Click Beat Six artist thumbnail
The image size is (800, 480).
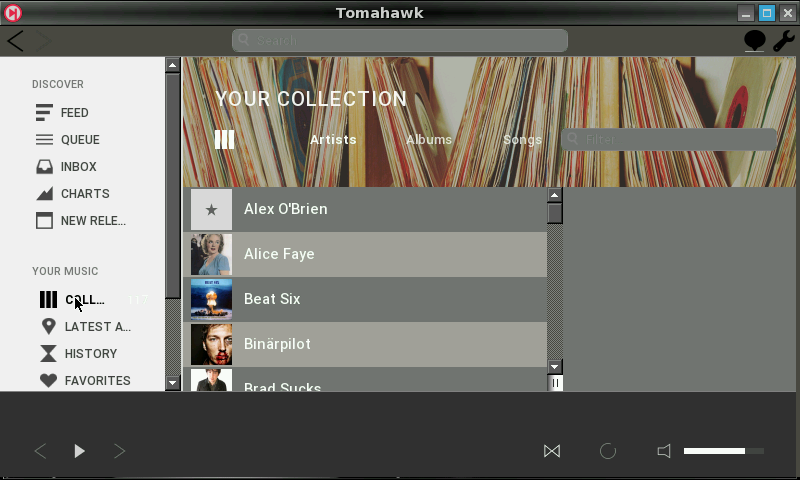coord(211,299)
